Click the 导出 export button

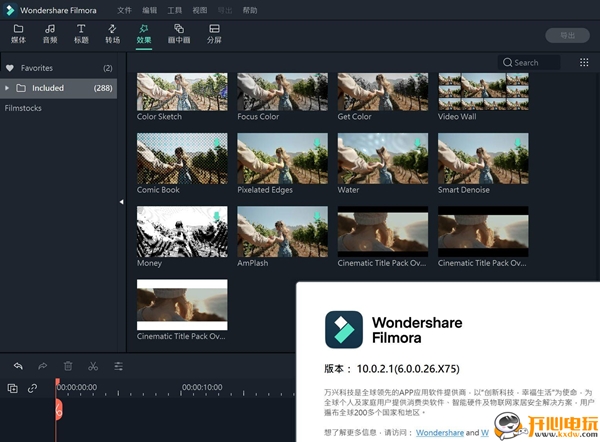pos(567,35)
